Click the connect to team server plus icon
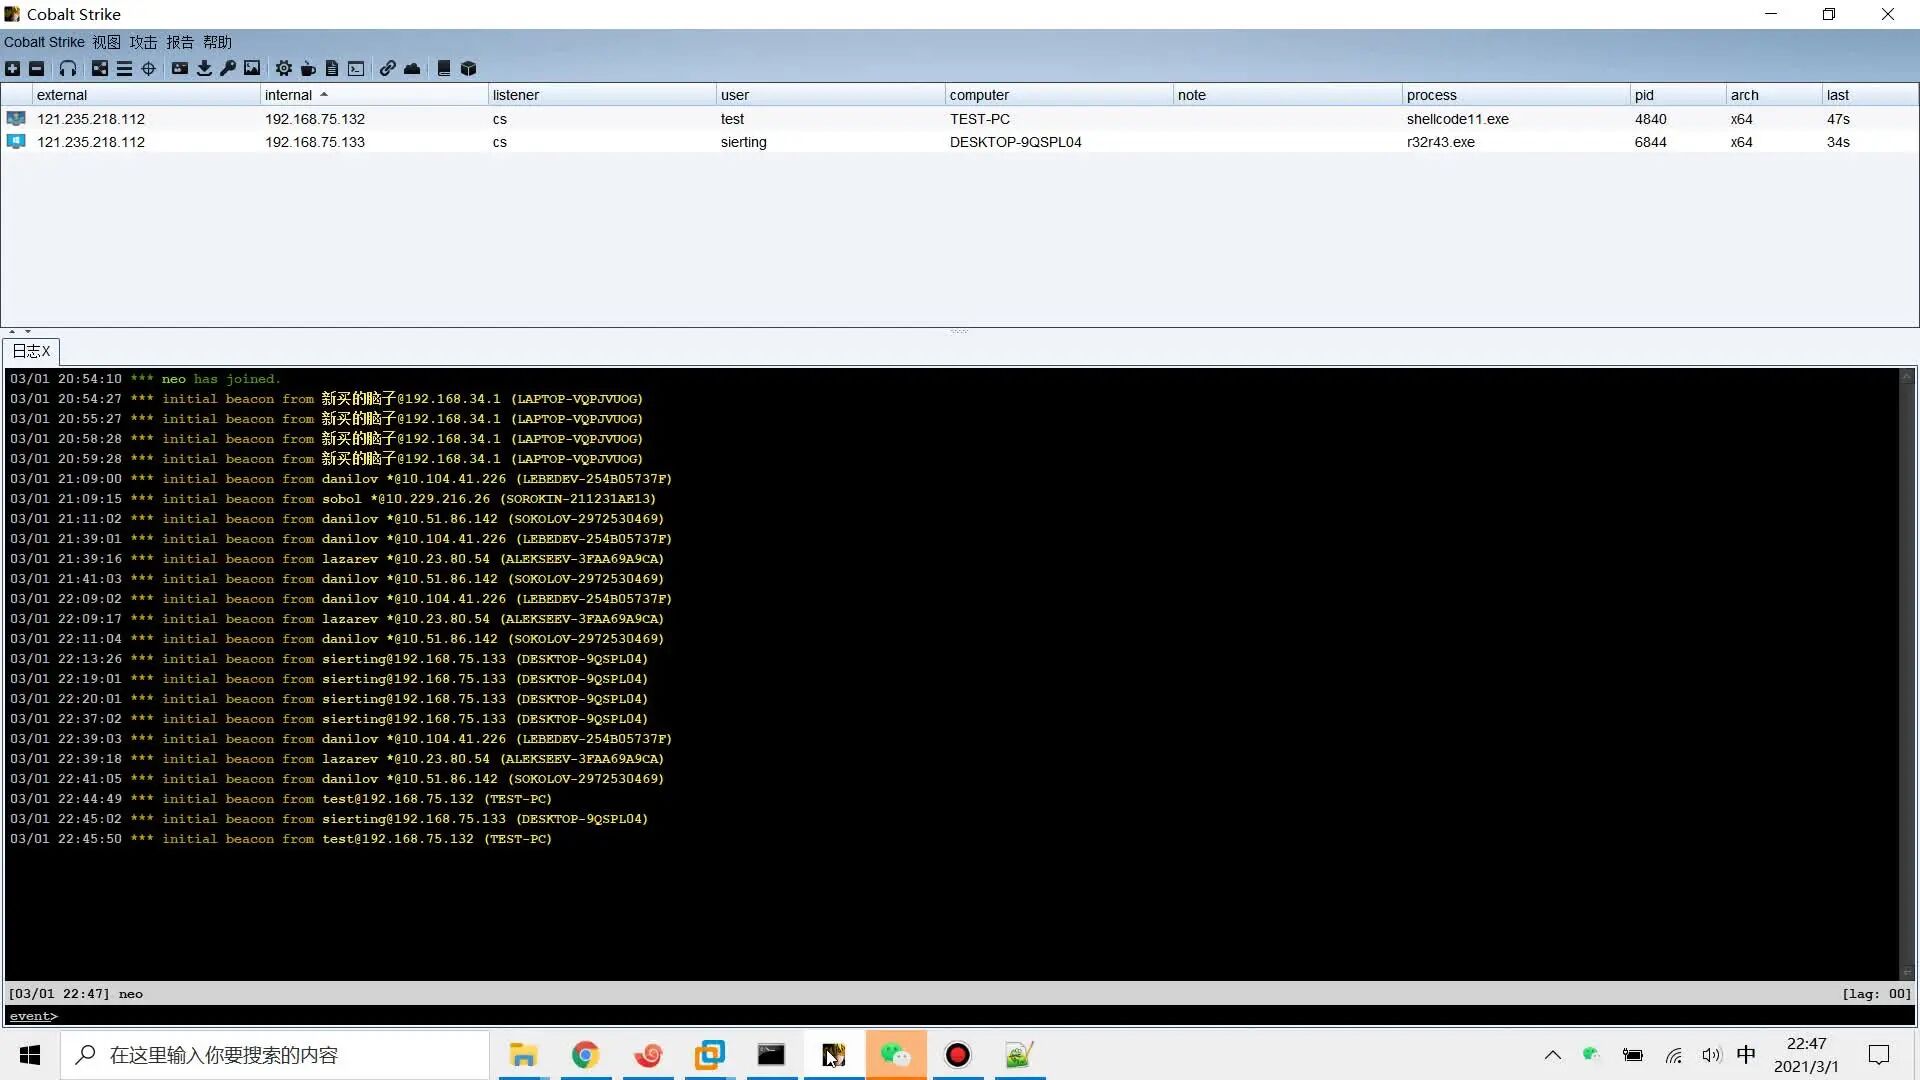Screen dimensions: 1920x1080 point(12,68)
